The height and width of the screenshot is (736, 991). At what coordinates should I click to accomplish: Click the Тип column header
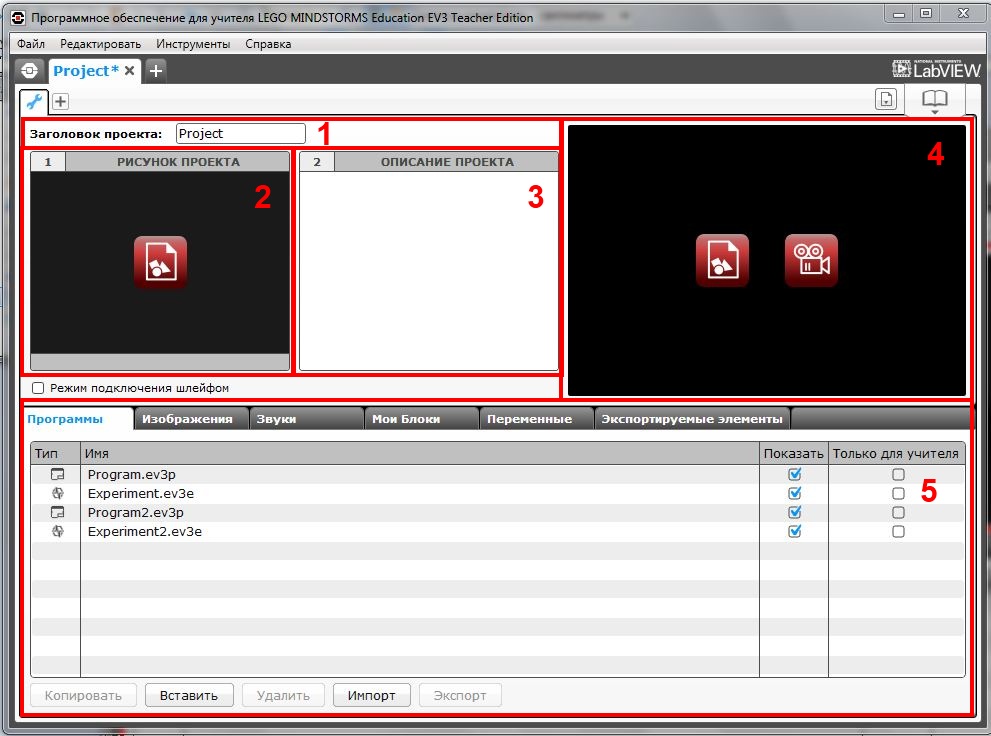coord(56,454)
